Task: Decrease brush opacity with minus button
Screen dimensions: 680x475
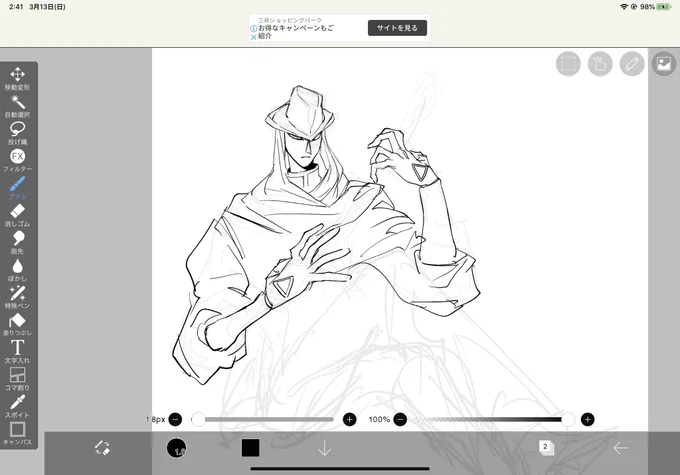Action: 400,419
